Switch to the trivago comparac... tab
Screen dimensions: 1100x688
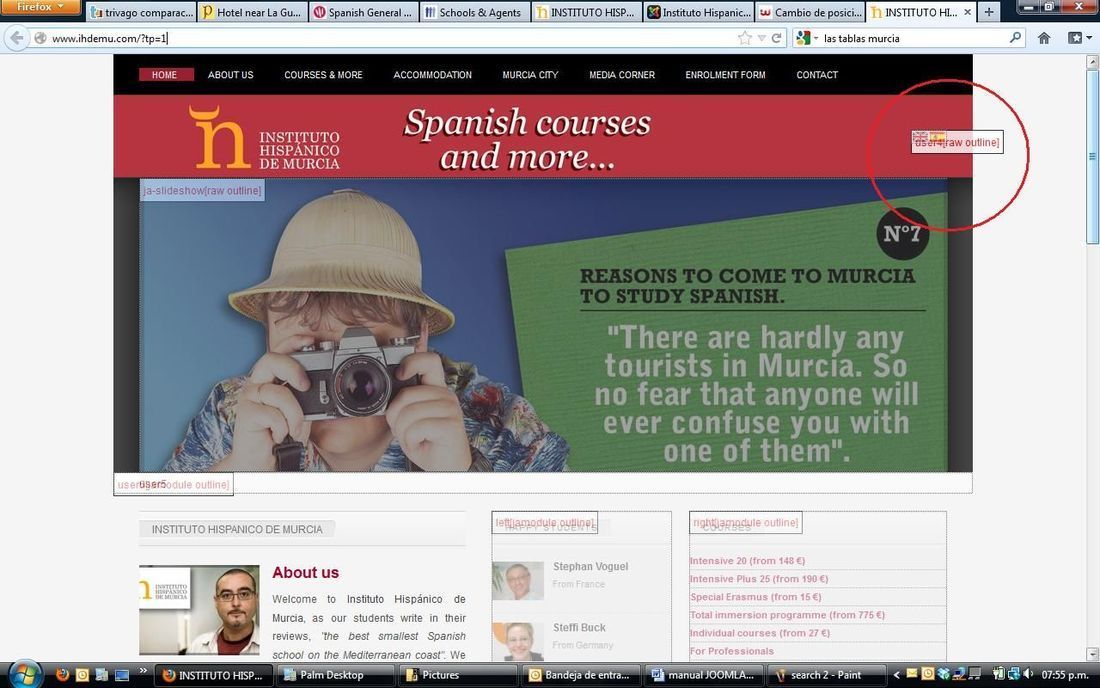pyautogui.click(x=141, y=12)
